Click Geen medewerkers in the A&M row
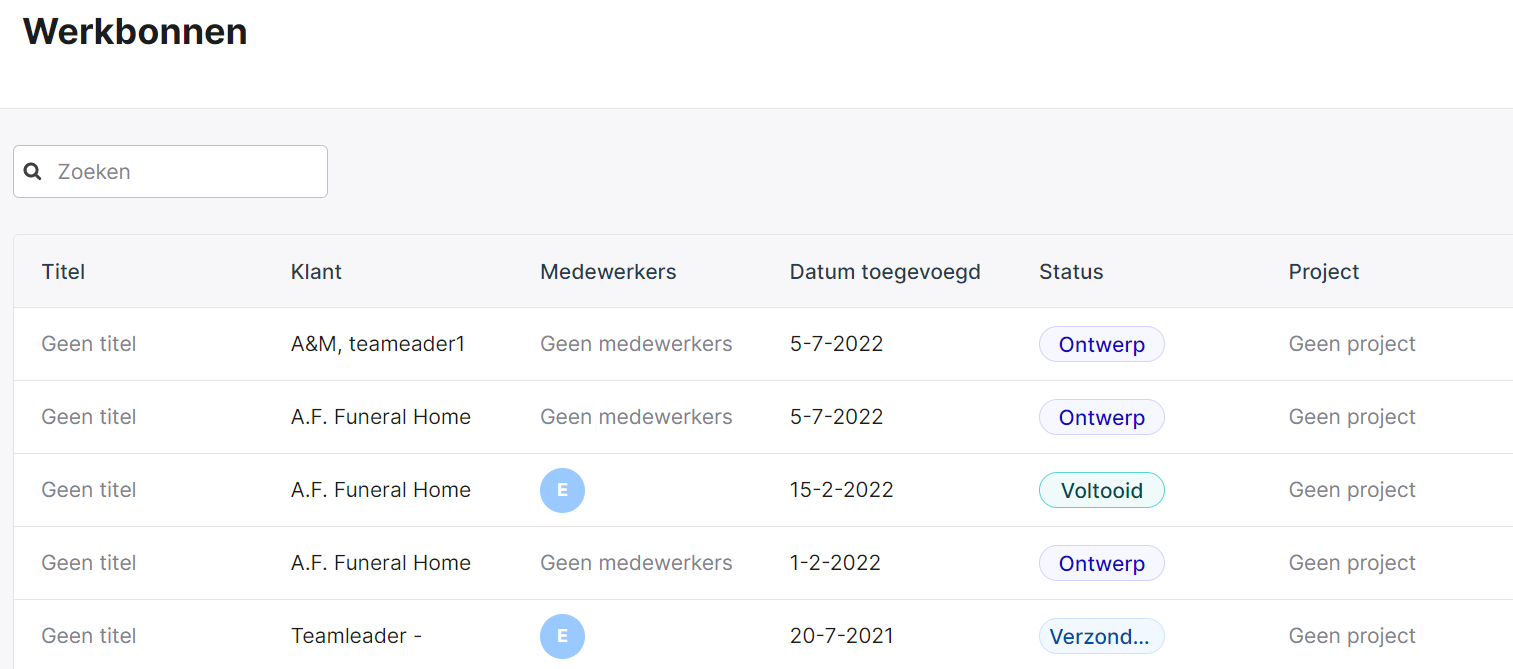This screenshot has height=669, width=1513. tap(636, 344)
